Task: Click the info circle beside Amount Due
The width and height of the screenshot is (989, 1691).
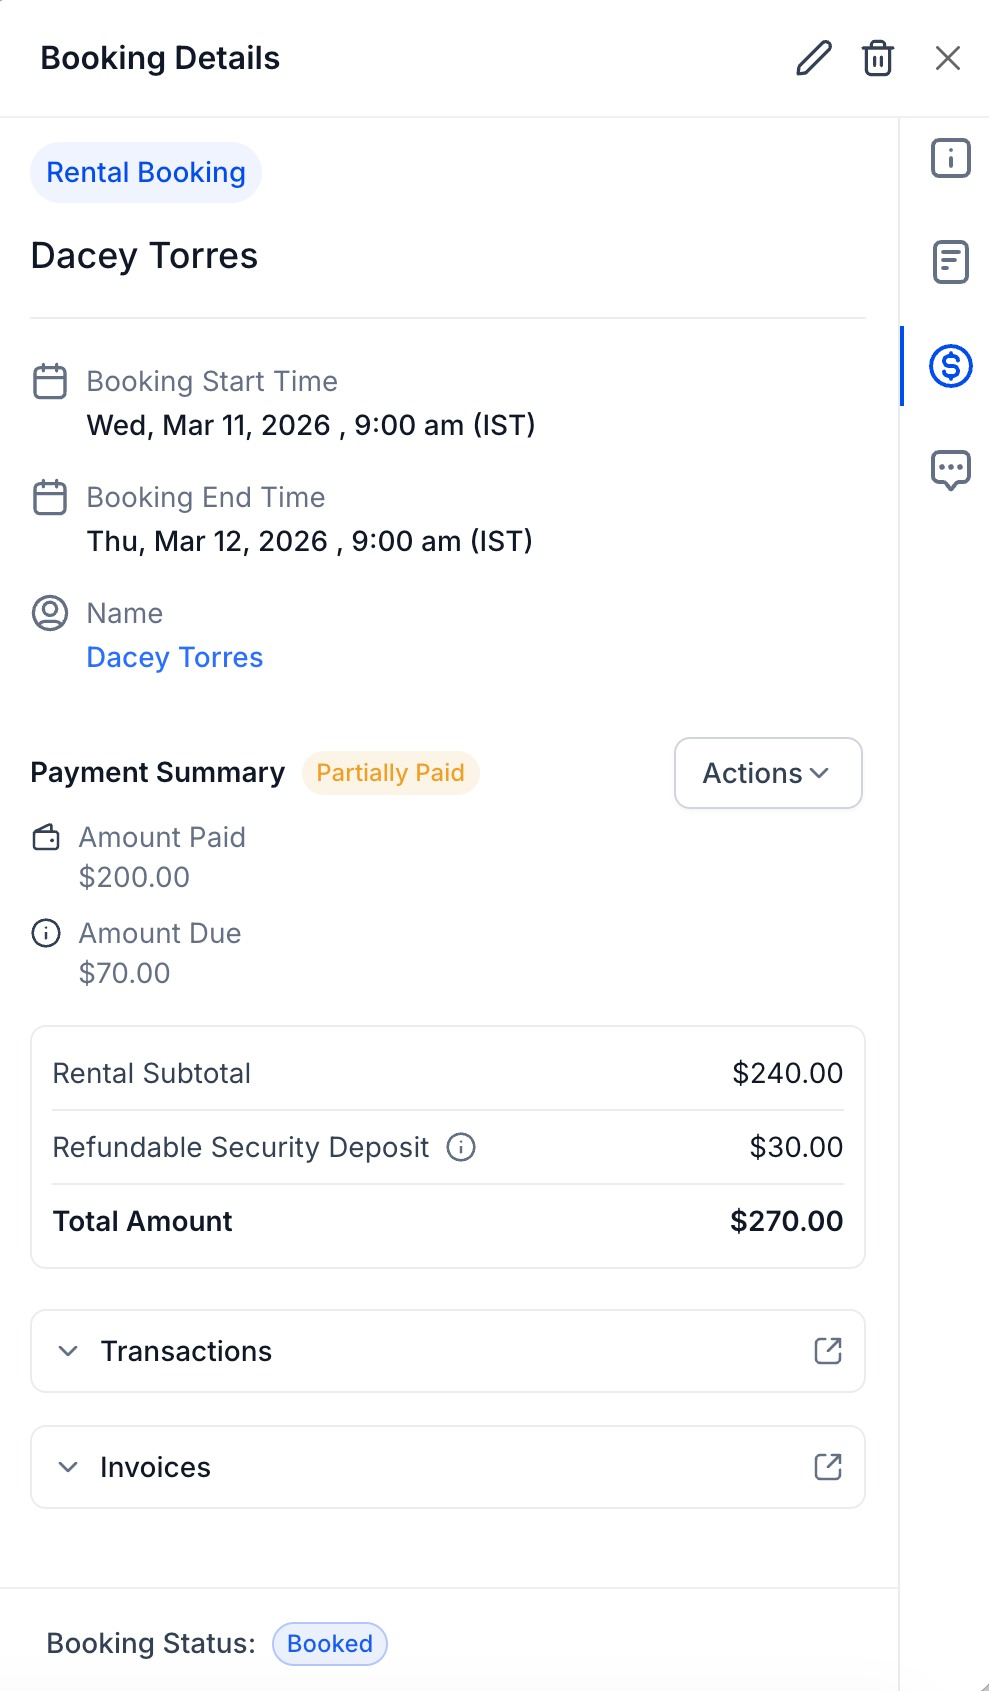Action: (46, 933)
